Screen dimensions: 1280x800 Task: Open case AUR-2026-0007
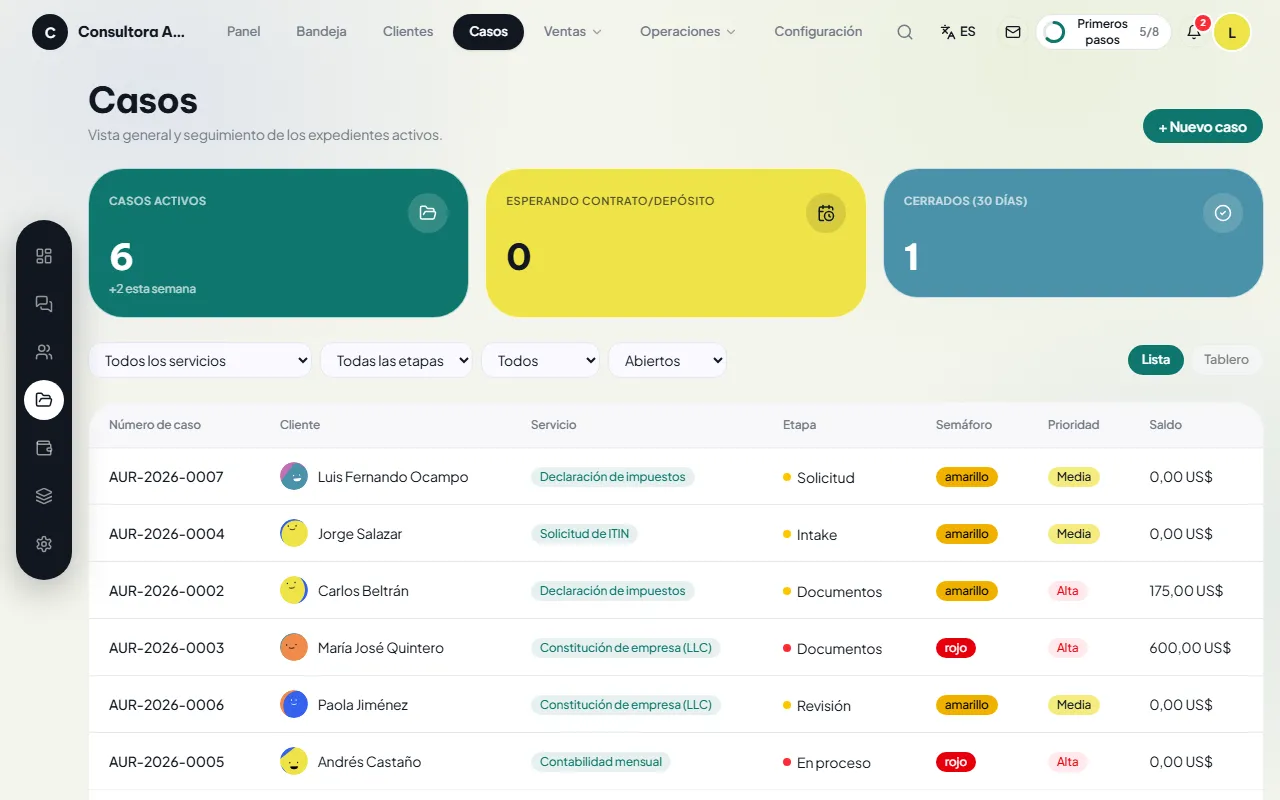tap(166, 477)
